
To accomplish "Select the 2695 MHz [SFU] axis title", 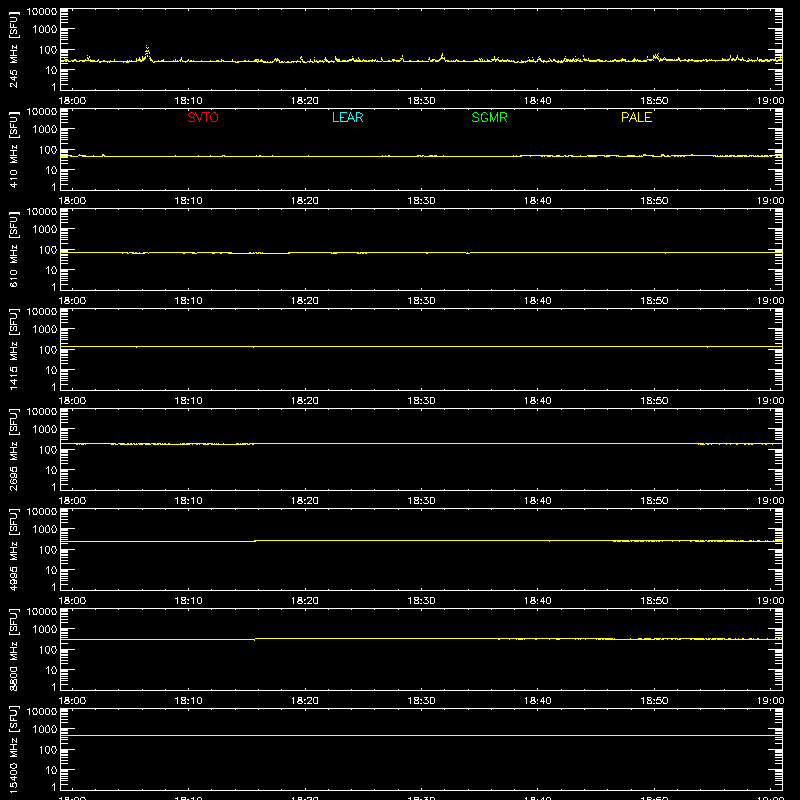I will pyautogui.click(x=14, y=449).
